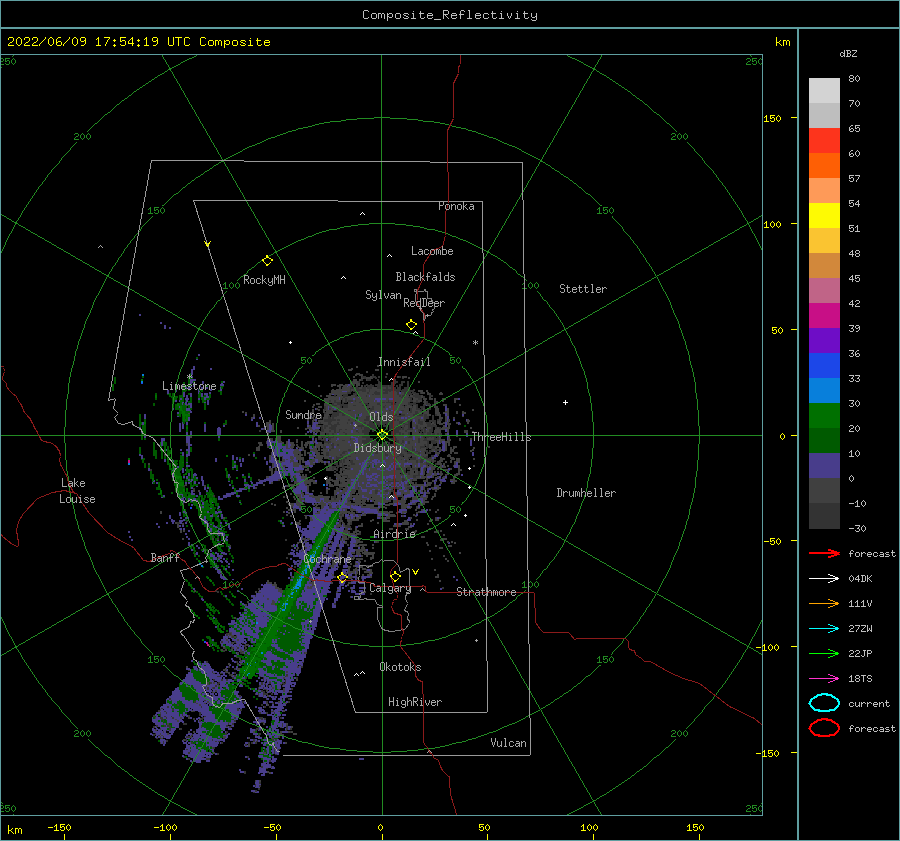Image resolution: width=900 pixels, height=841 pixels.
Task: Click the orange 111V arrow legend
Action: point(824,603)
